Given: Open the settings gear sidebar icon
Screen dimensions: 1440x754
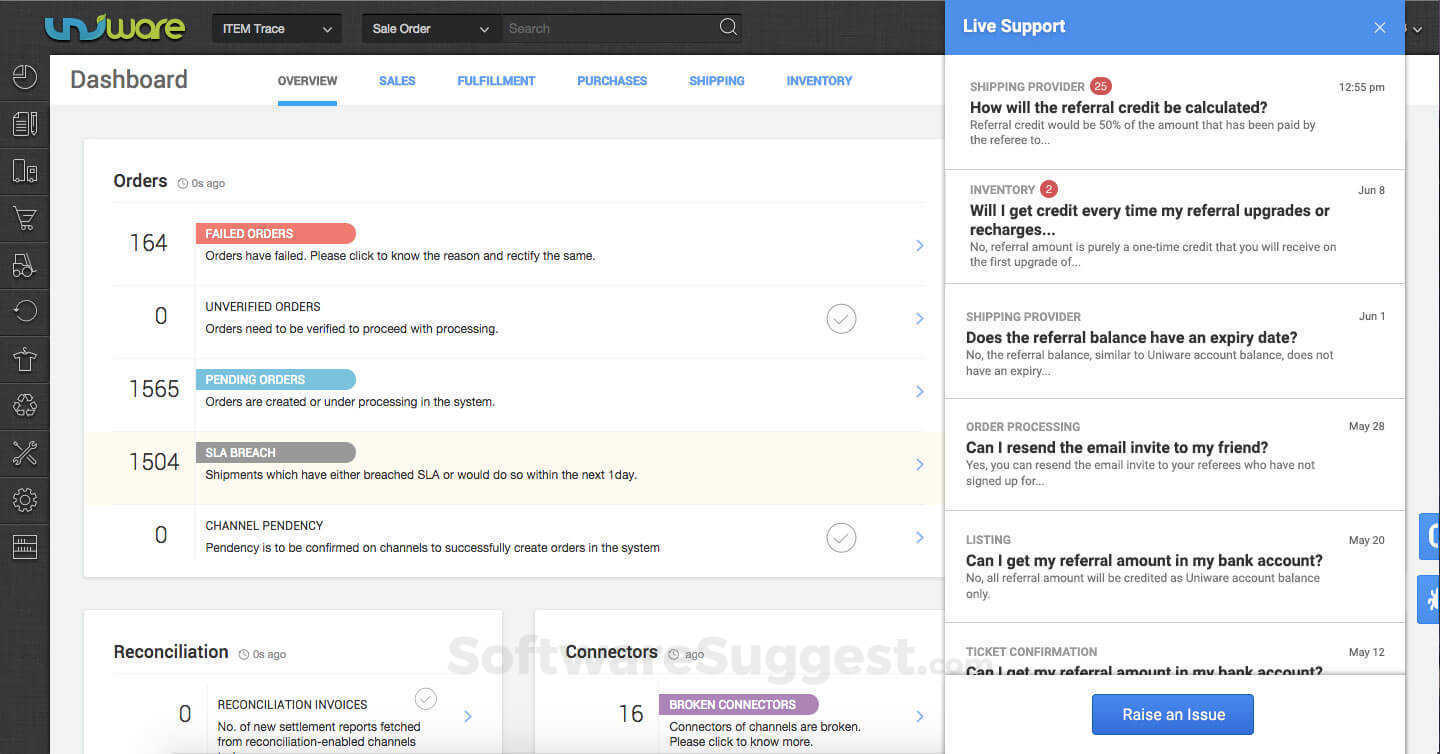Looking at the screenshot, I should point(25,499).
